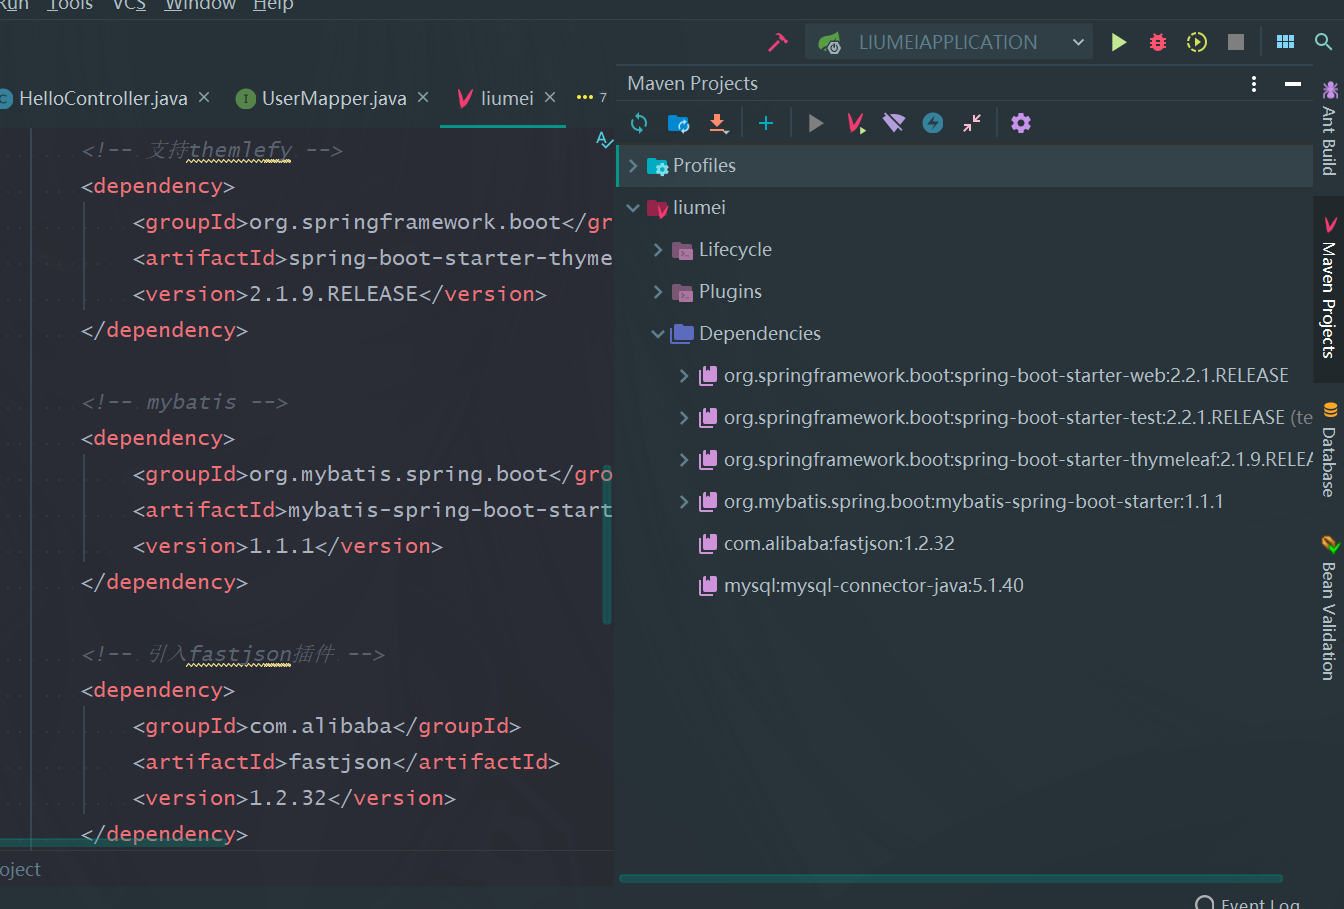
Task: Toggle Maven offline mode
Action: (893, 123)
